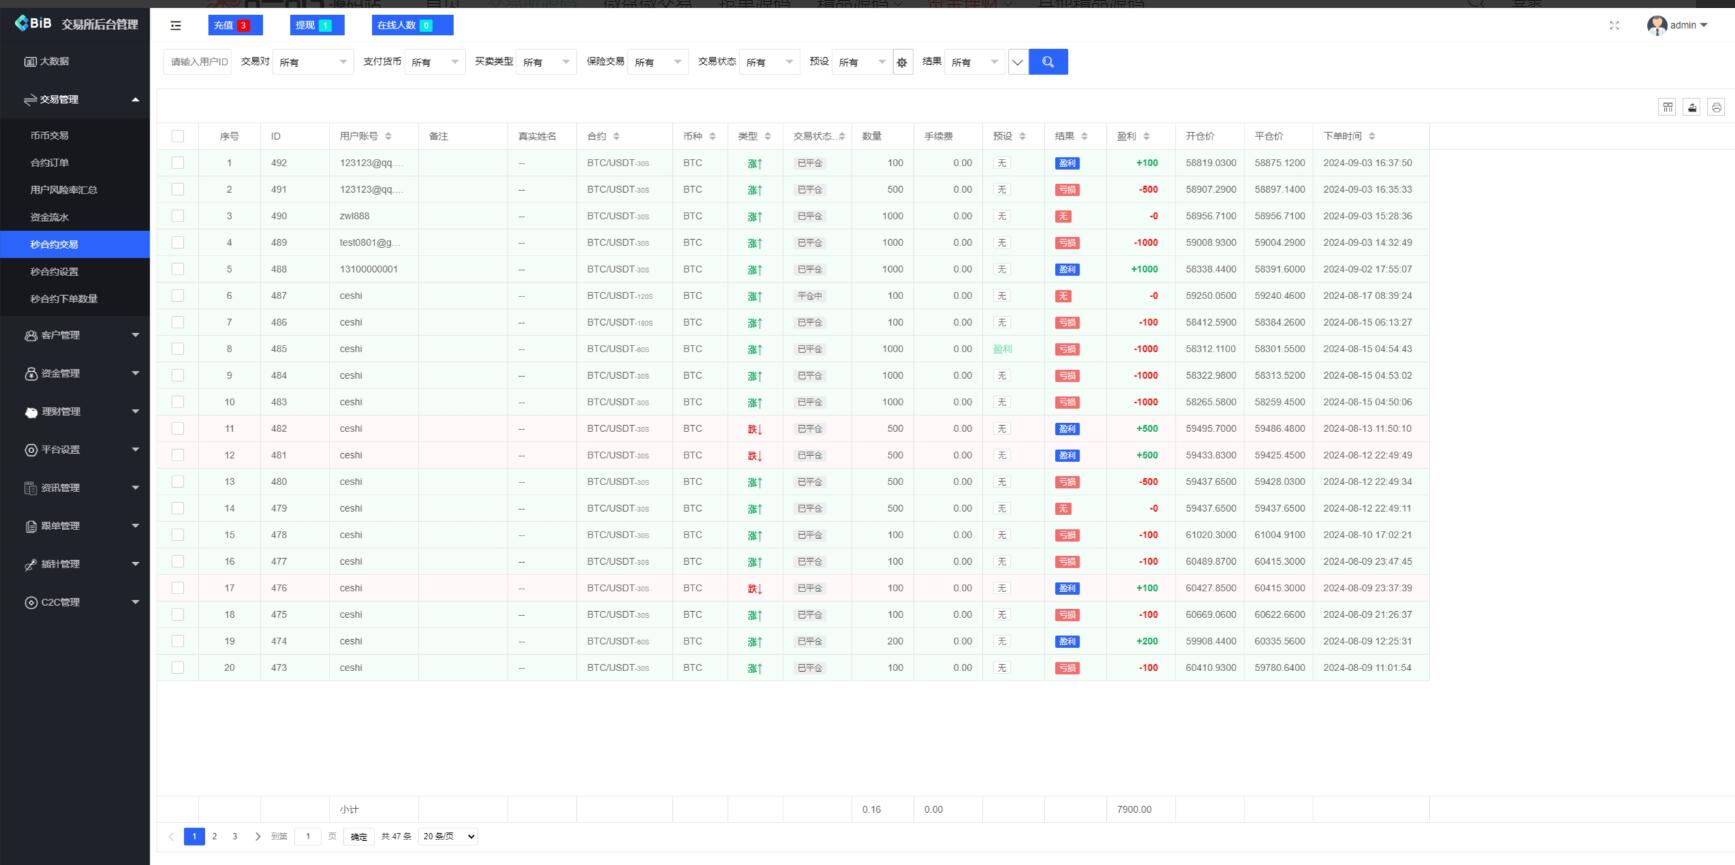The image size is (1735, 865).
Task: Collapse sidebar with the hamburger icon
Action: 176,26
